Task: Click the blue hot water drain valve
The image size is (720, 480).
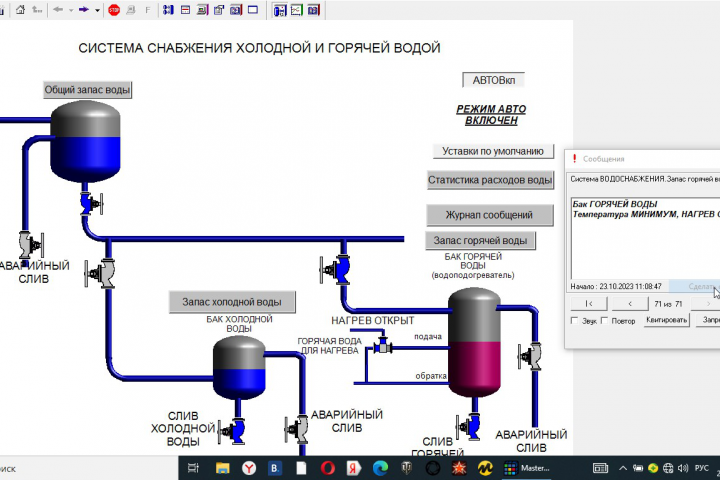Action: point(469,427)
